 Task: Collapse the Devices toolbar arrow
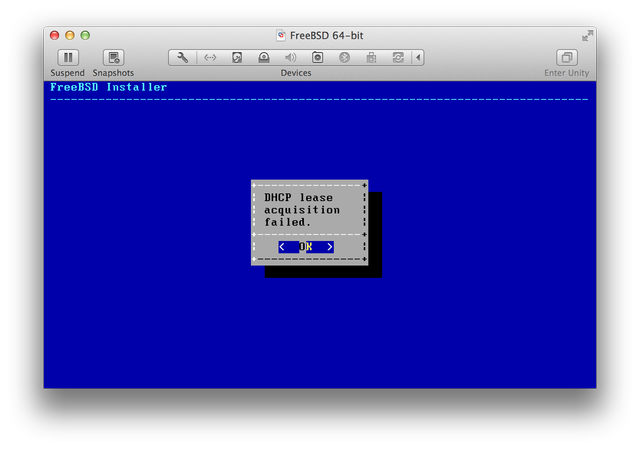tap(418, 58)
